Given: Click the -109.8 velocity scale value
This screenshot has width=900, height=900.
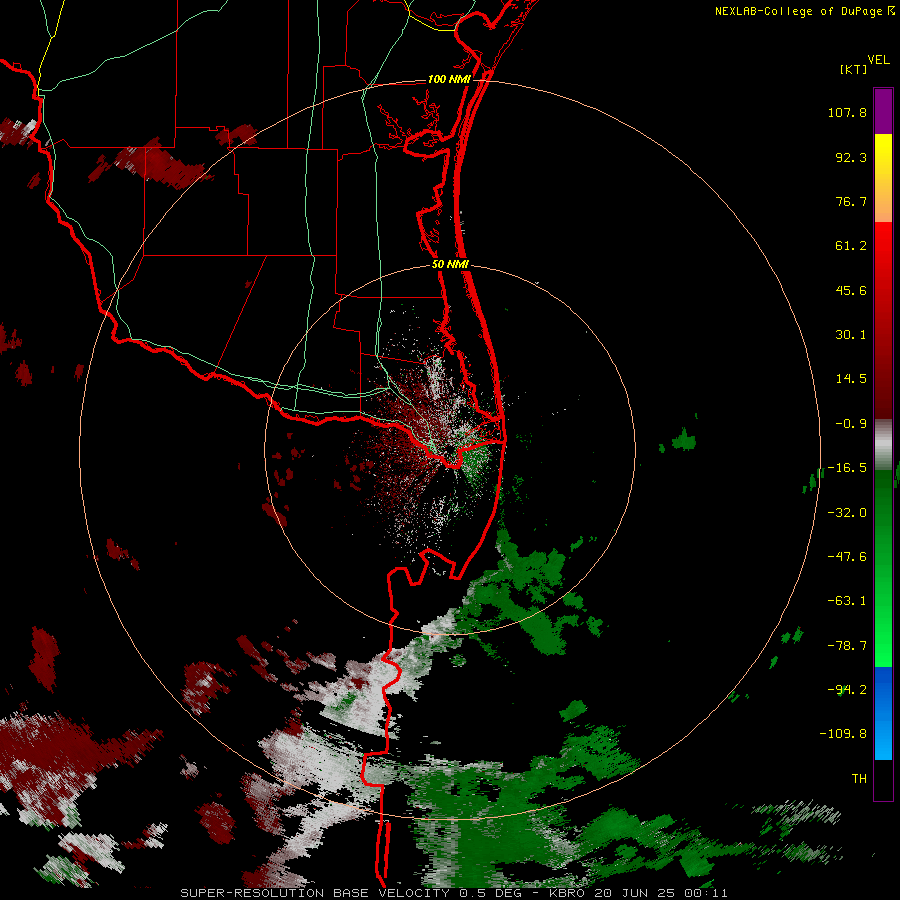Looking at the screenshot, I should pos(843,734).
